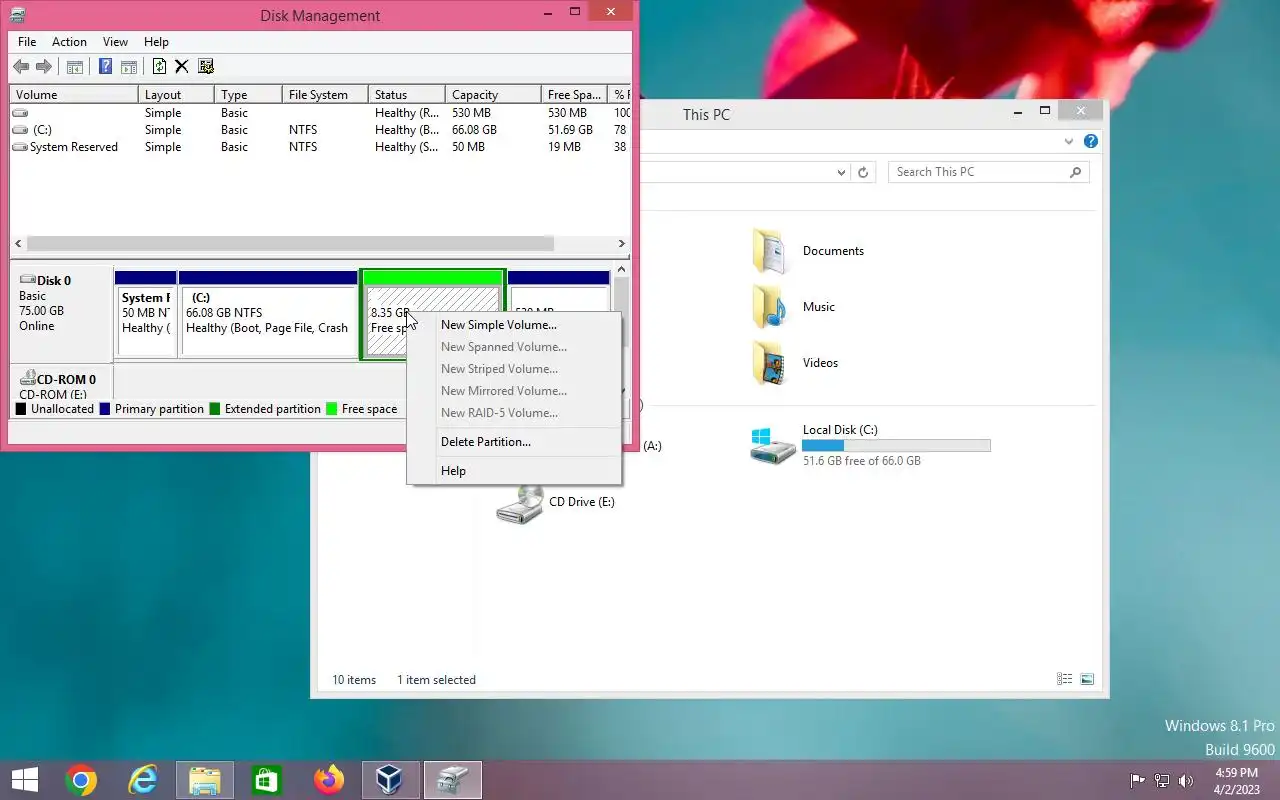The width and height of the screenshot is (1280, 800).
Task: Select CD Drive (E:) icon in This PC
Action: 520,505
